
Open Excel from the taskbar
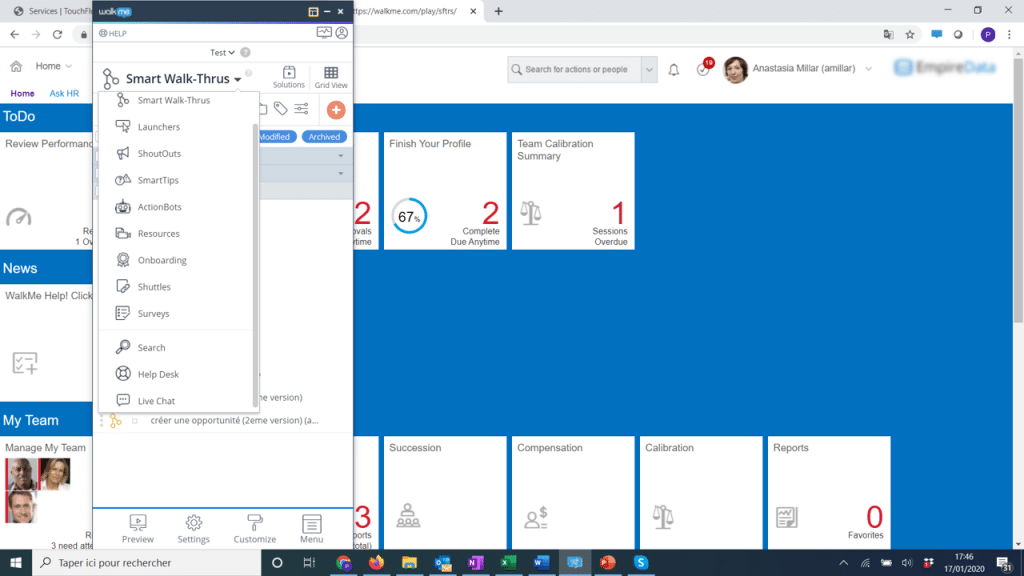point(508,562)
